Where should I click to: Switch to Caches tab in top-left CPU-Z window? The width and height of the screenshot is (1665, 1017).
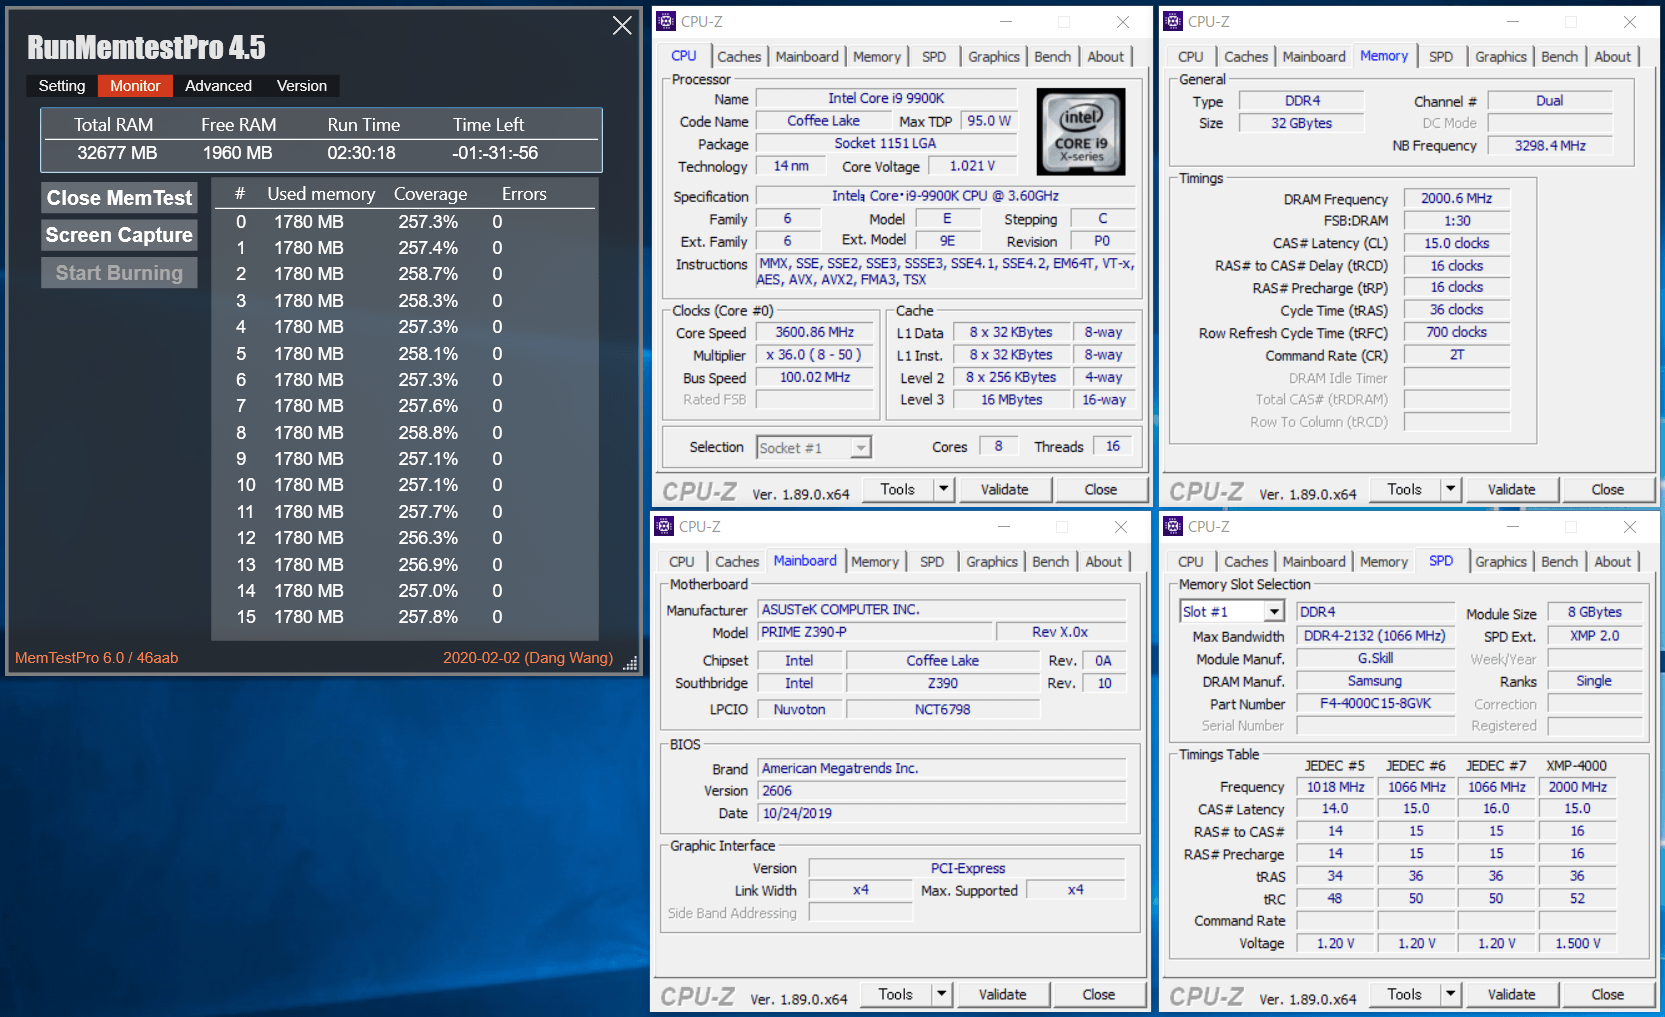(739, 57)
